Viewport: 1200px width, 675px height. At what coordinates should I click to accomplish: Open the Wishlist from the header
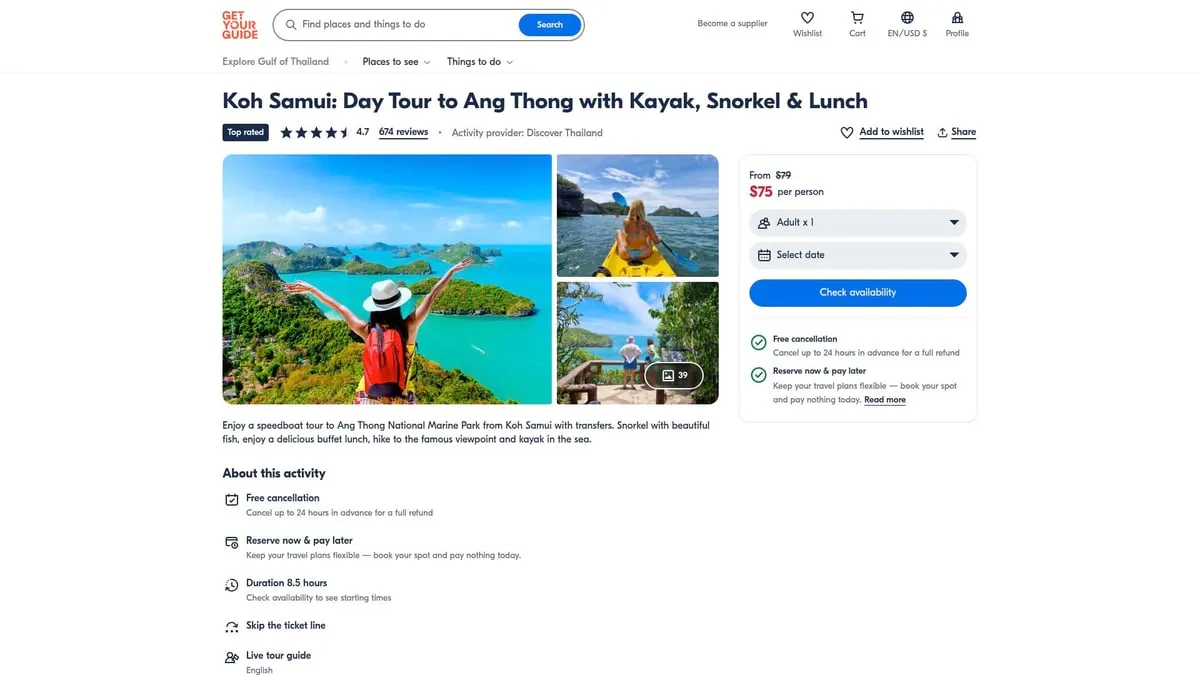point(807,24)
